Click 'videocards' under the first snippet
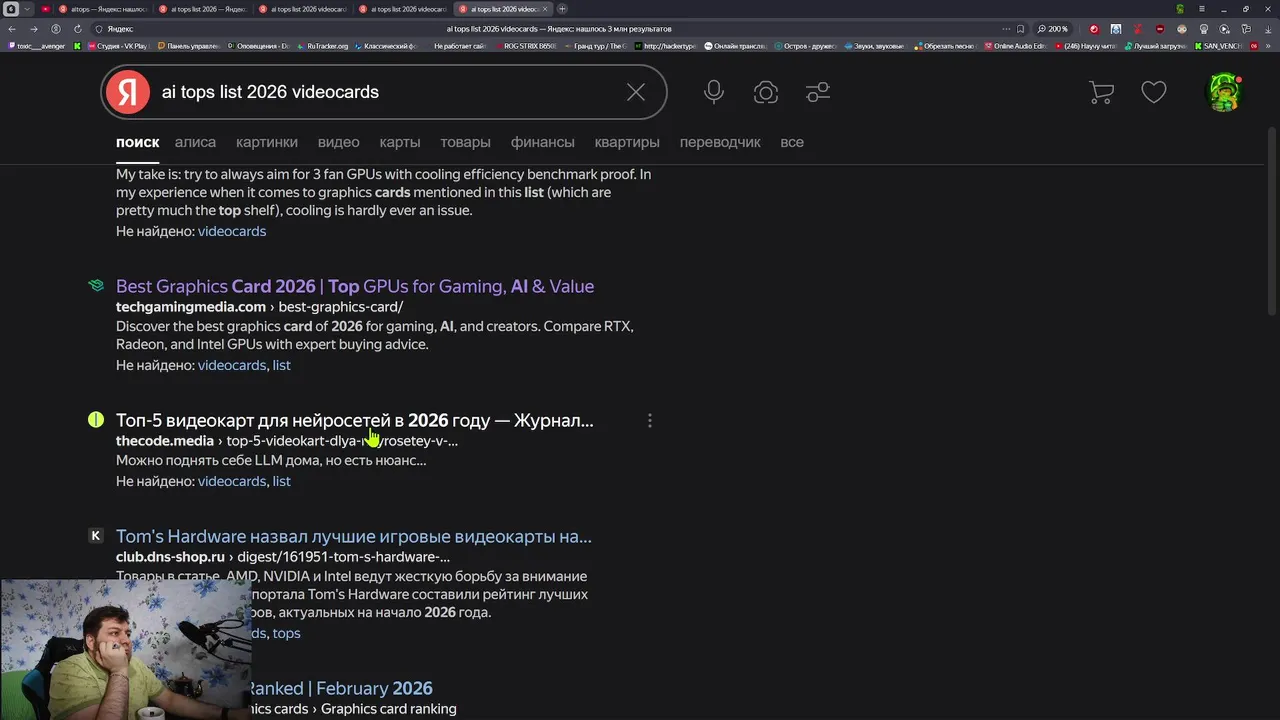1280x720 pixels. 232,231
